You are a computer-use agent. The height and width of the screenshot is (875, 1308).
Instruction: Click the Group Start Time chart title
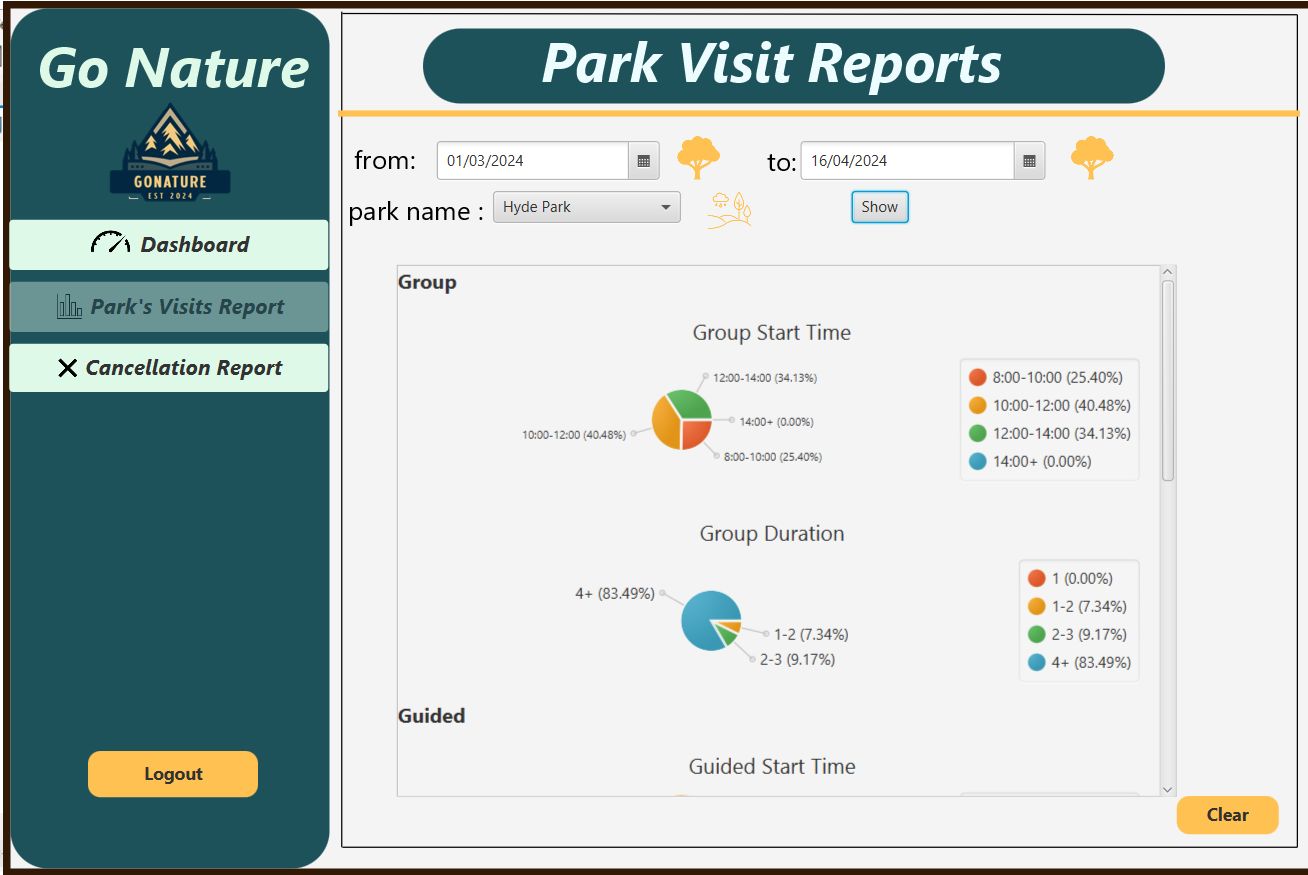point(772,333)
